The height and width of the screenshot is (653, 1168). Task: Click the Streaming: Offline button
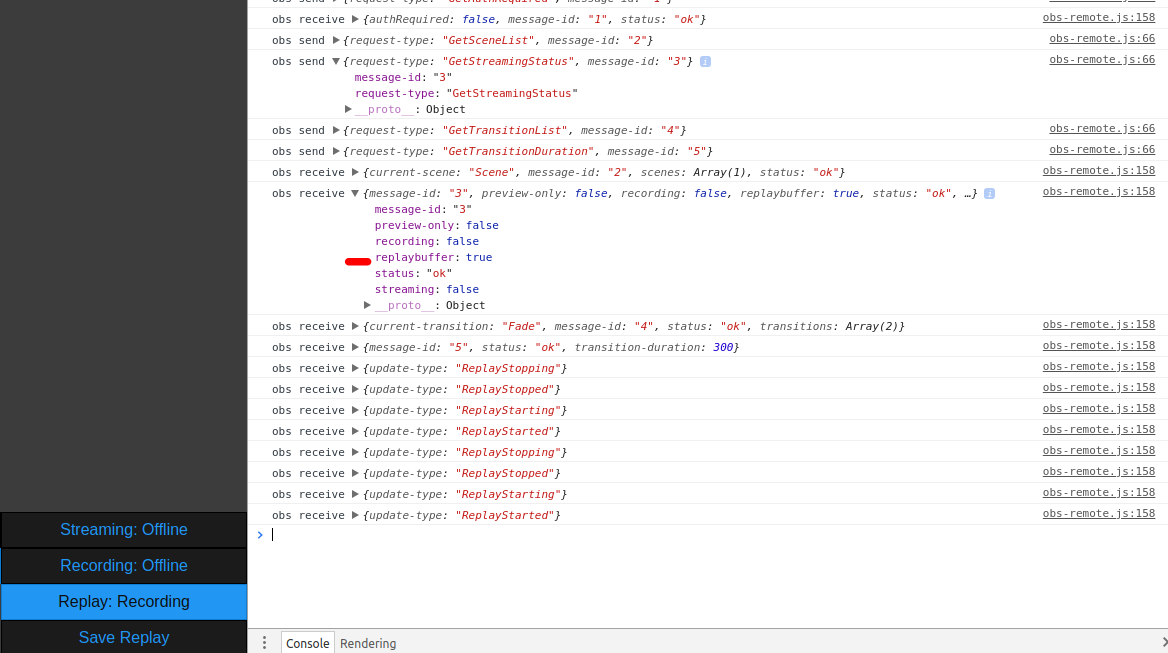123,529
